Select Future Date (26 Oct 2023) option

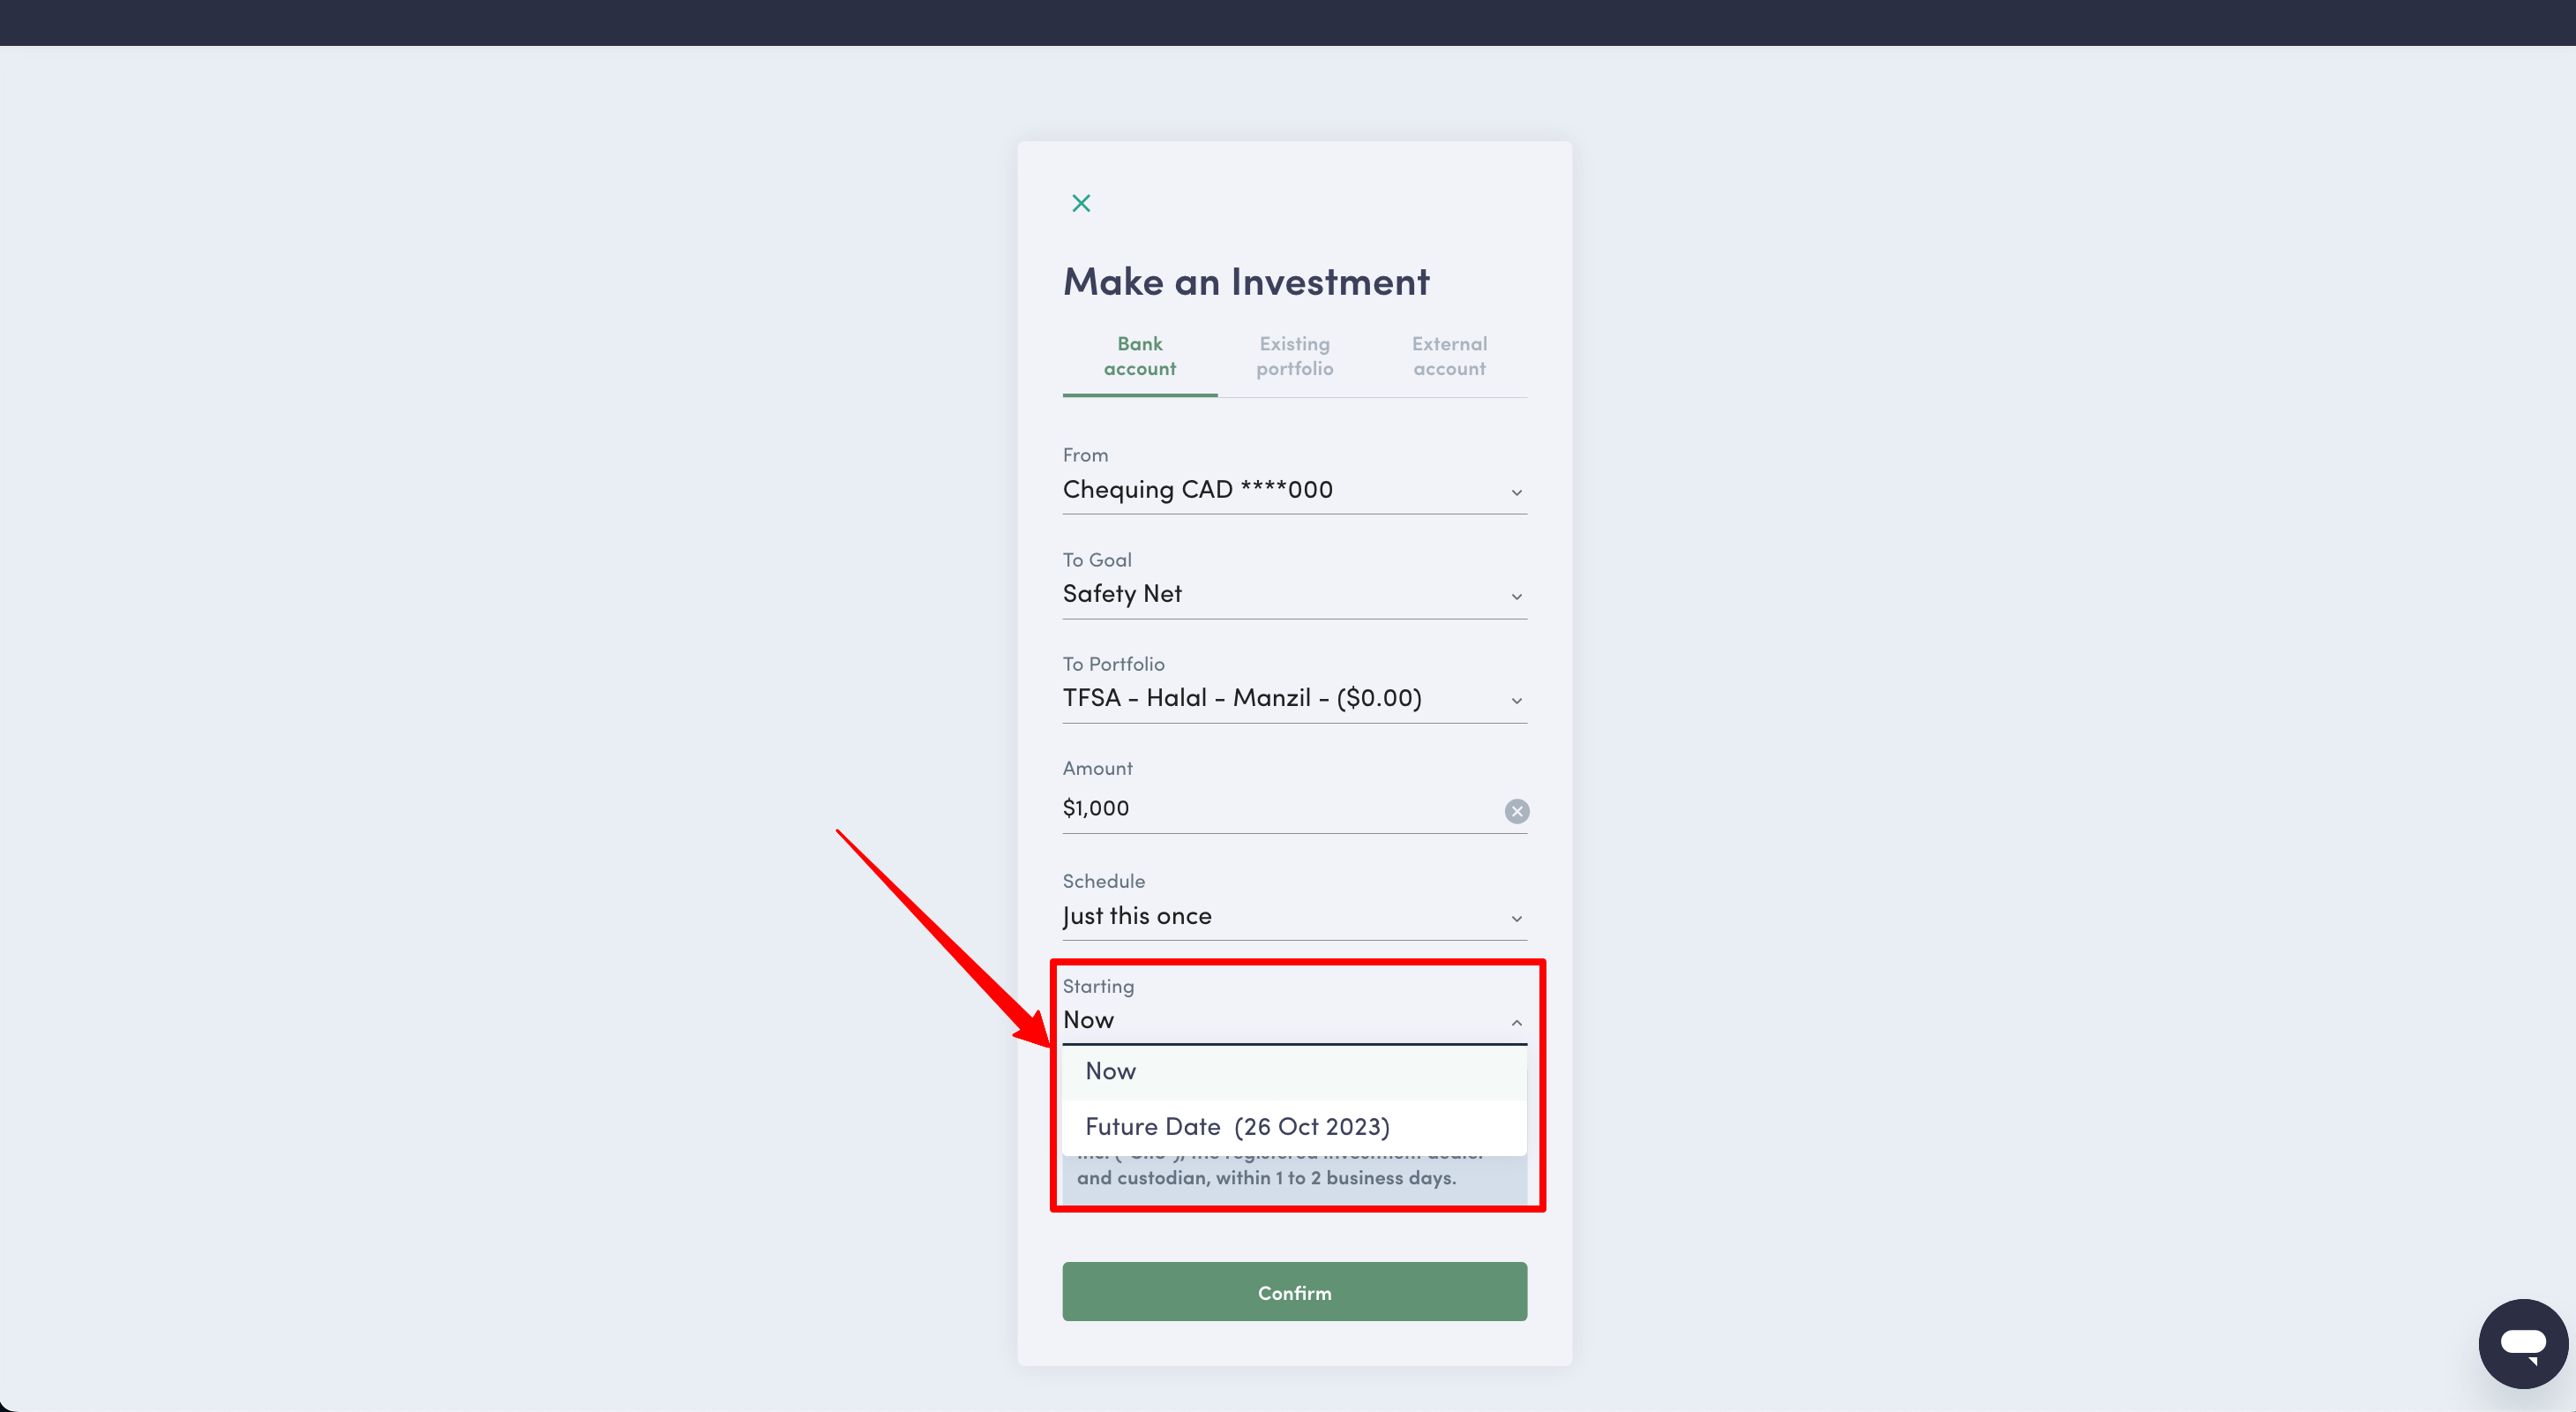[x=1238, y=1126]
